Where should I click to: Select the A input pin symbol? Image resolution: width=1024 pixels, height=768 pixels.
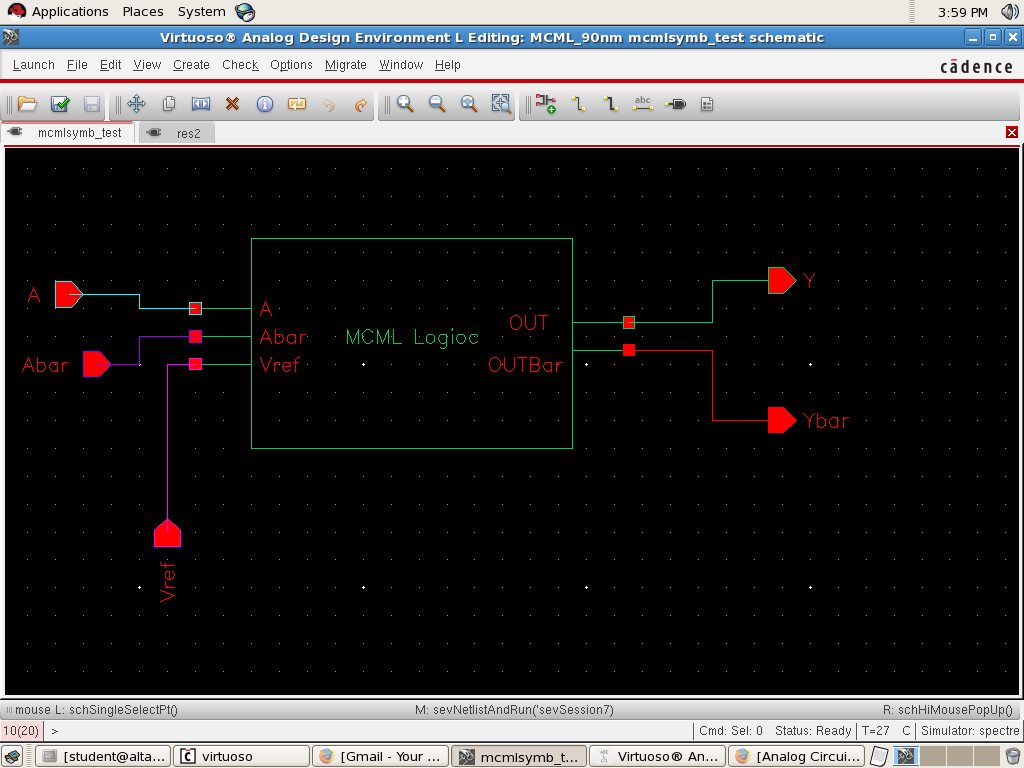click(x=68, y=295)
